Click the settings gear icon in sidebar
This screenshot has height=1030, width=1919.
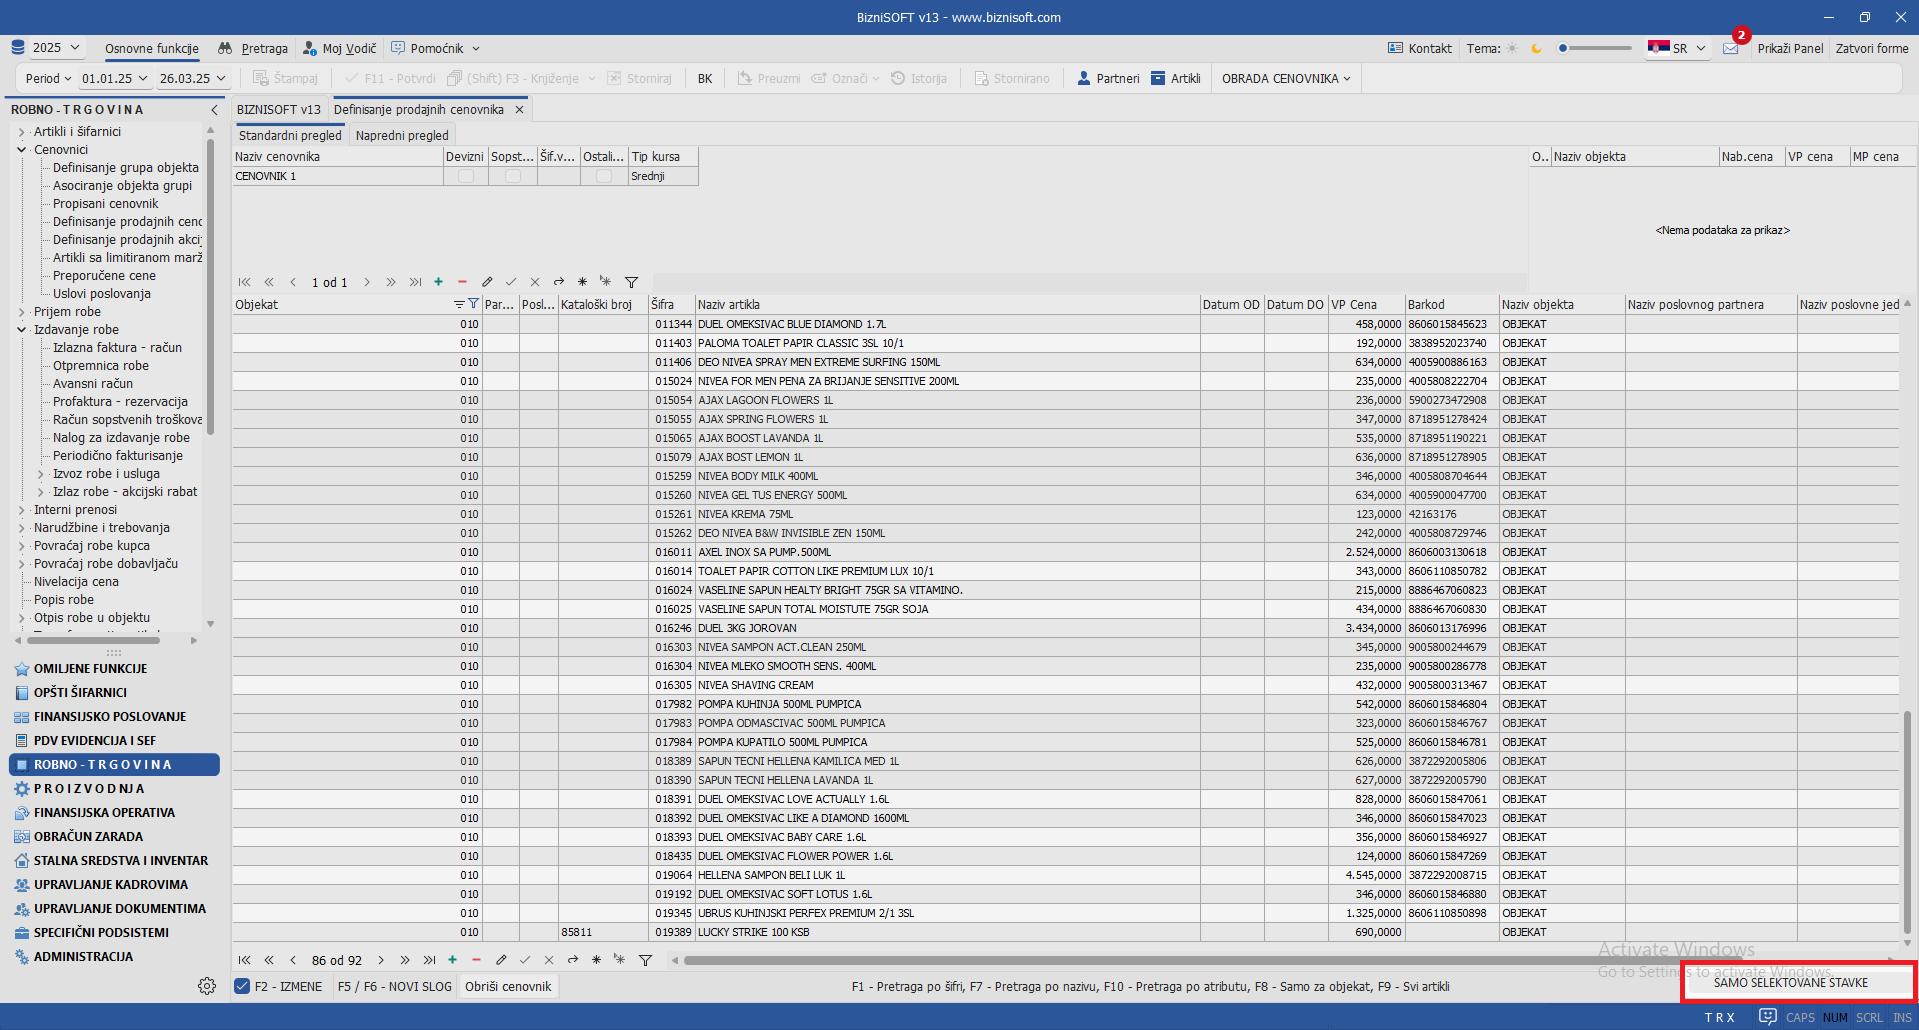(207, 986)
